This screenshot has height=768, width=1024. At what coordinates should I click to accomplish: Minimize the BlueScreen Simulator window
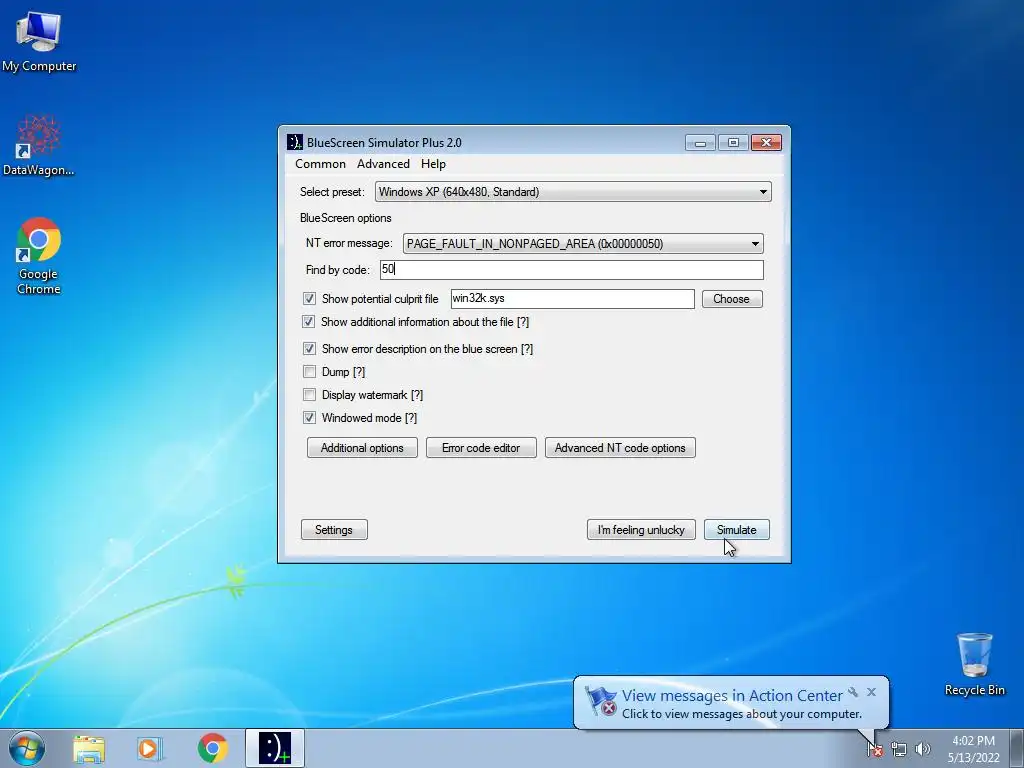700,142
